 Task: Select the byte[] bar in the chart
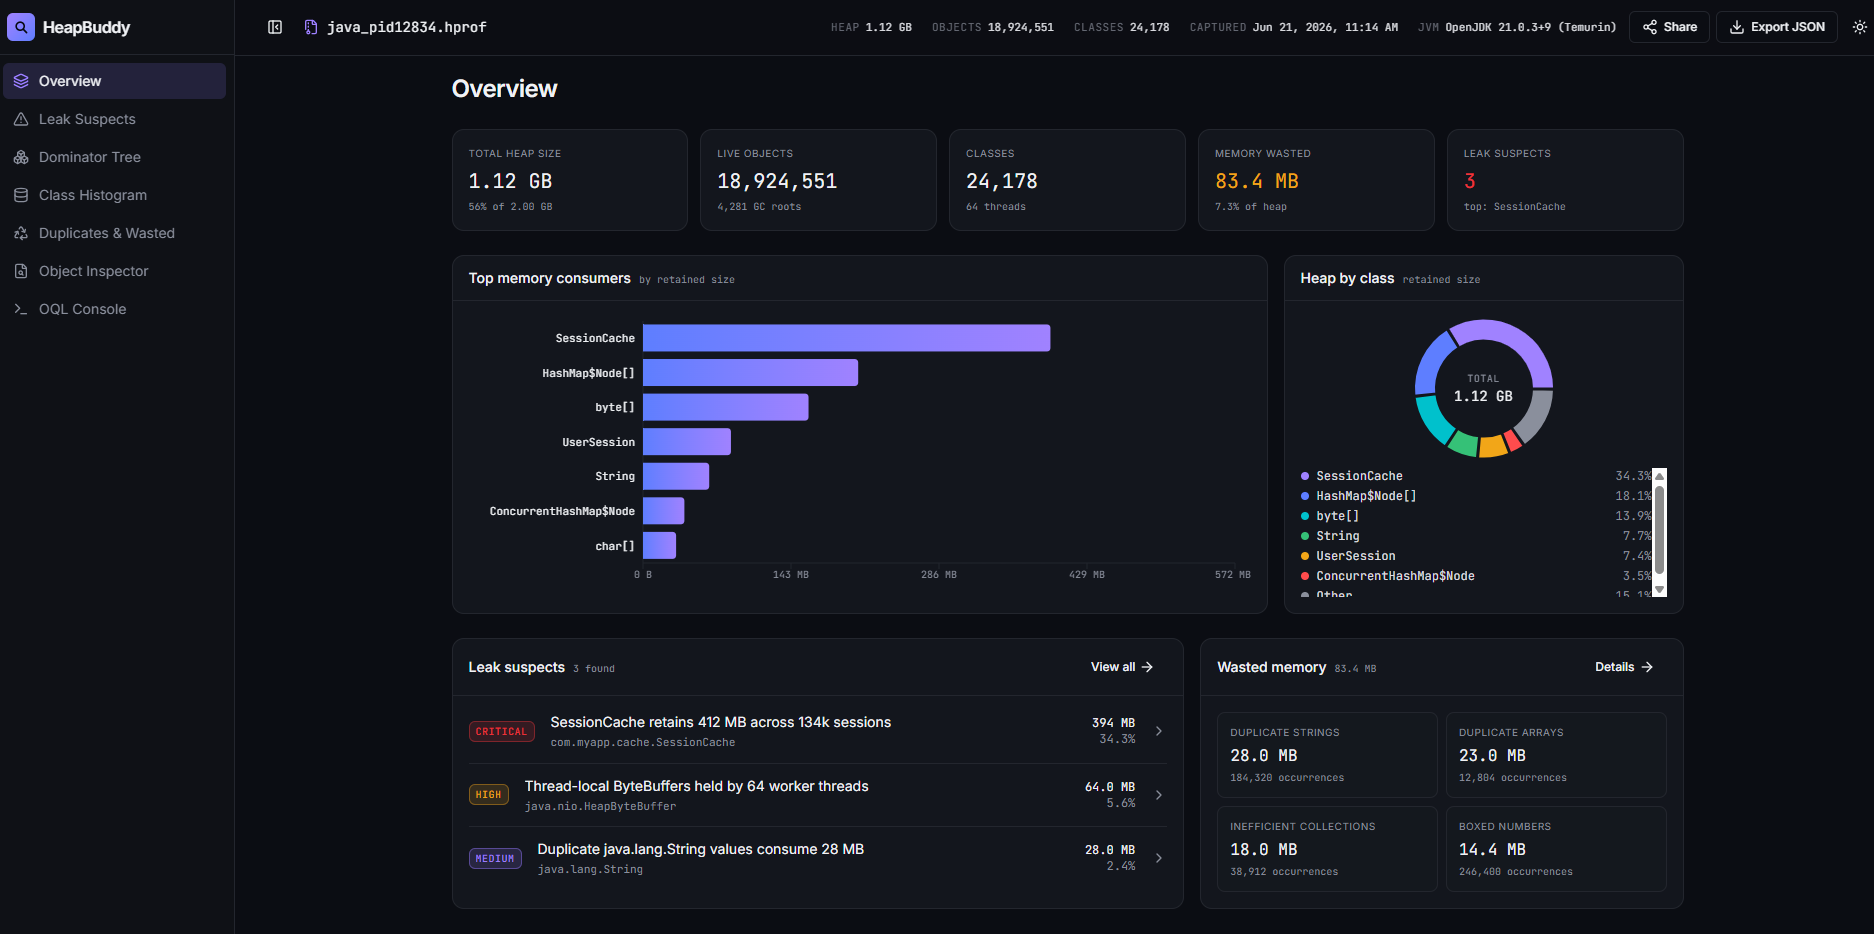click(x=725, y=407)
